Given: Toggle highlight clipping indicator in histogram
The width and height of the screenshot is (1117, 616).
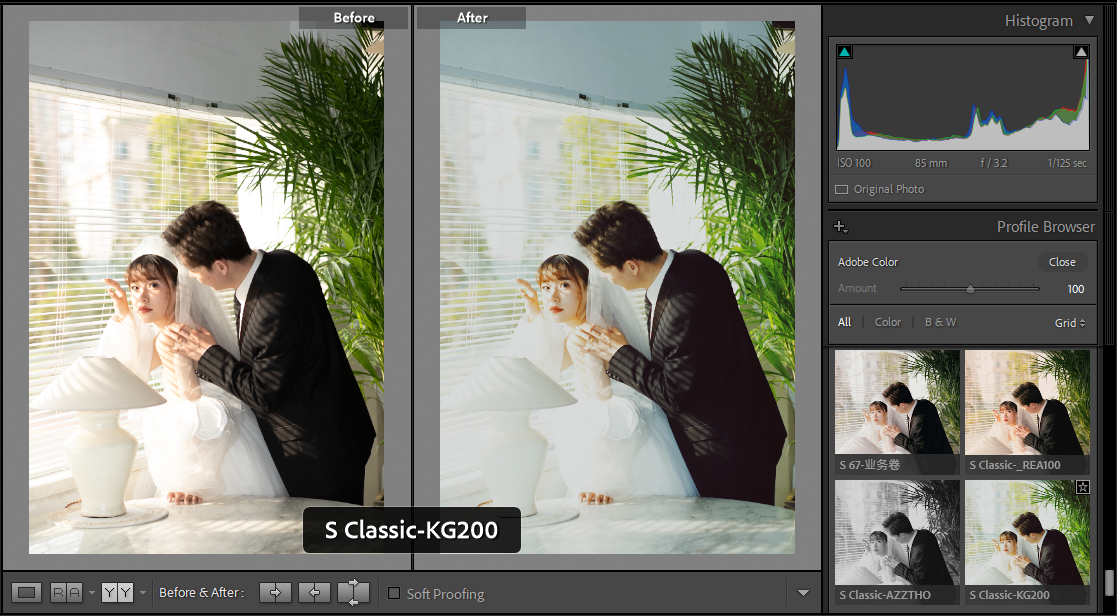Looking at the screenshot, I should coord(1081,52).
